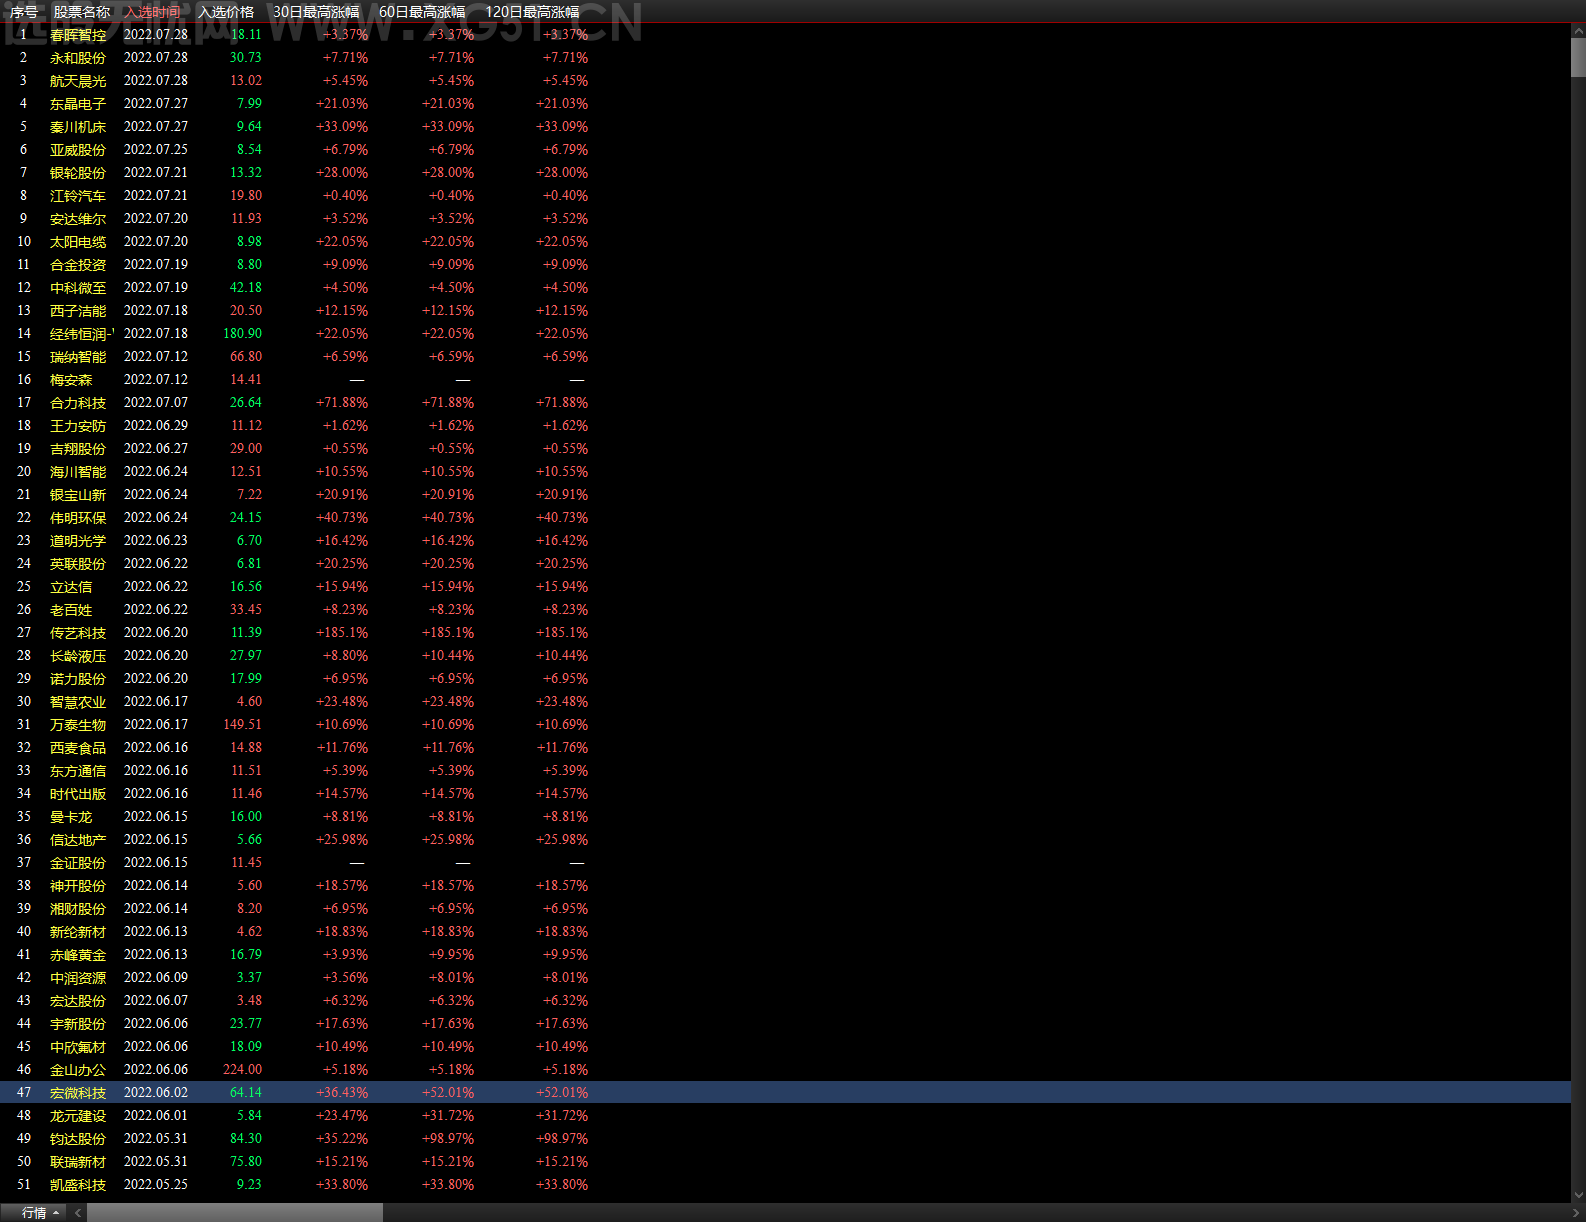Click the vertical scrollbar up arrow
The image size is (1586, 1222).
click(1578, 30)
